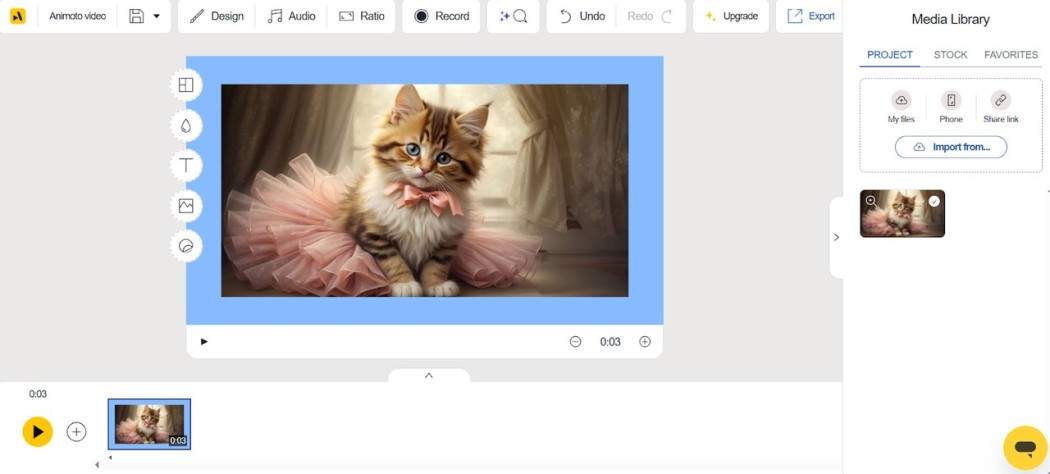The height and width of the screenshot is (474, 1050).
Task: Open the layout tool icon
Action: [x=186, y=85]
